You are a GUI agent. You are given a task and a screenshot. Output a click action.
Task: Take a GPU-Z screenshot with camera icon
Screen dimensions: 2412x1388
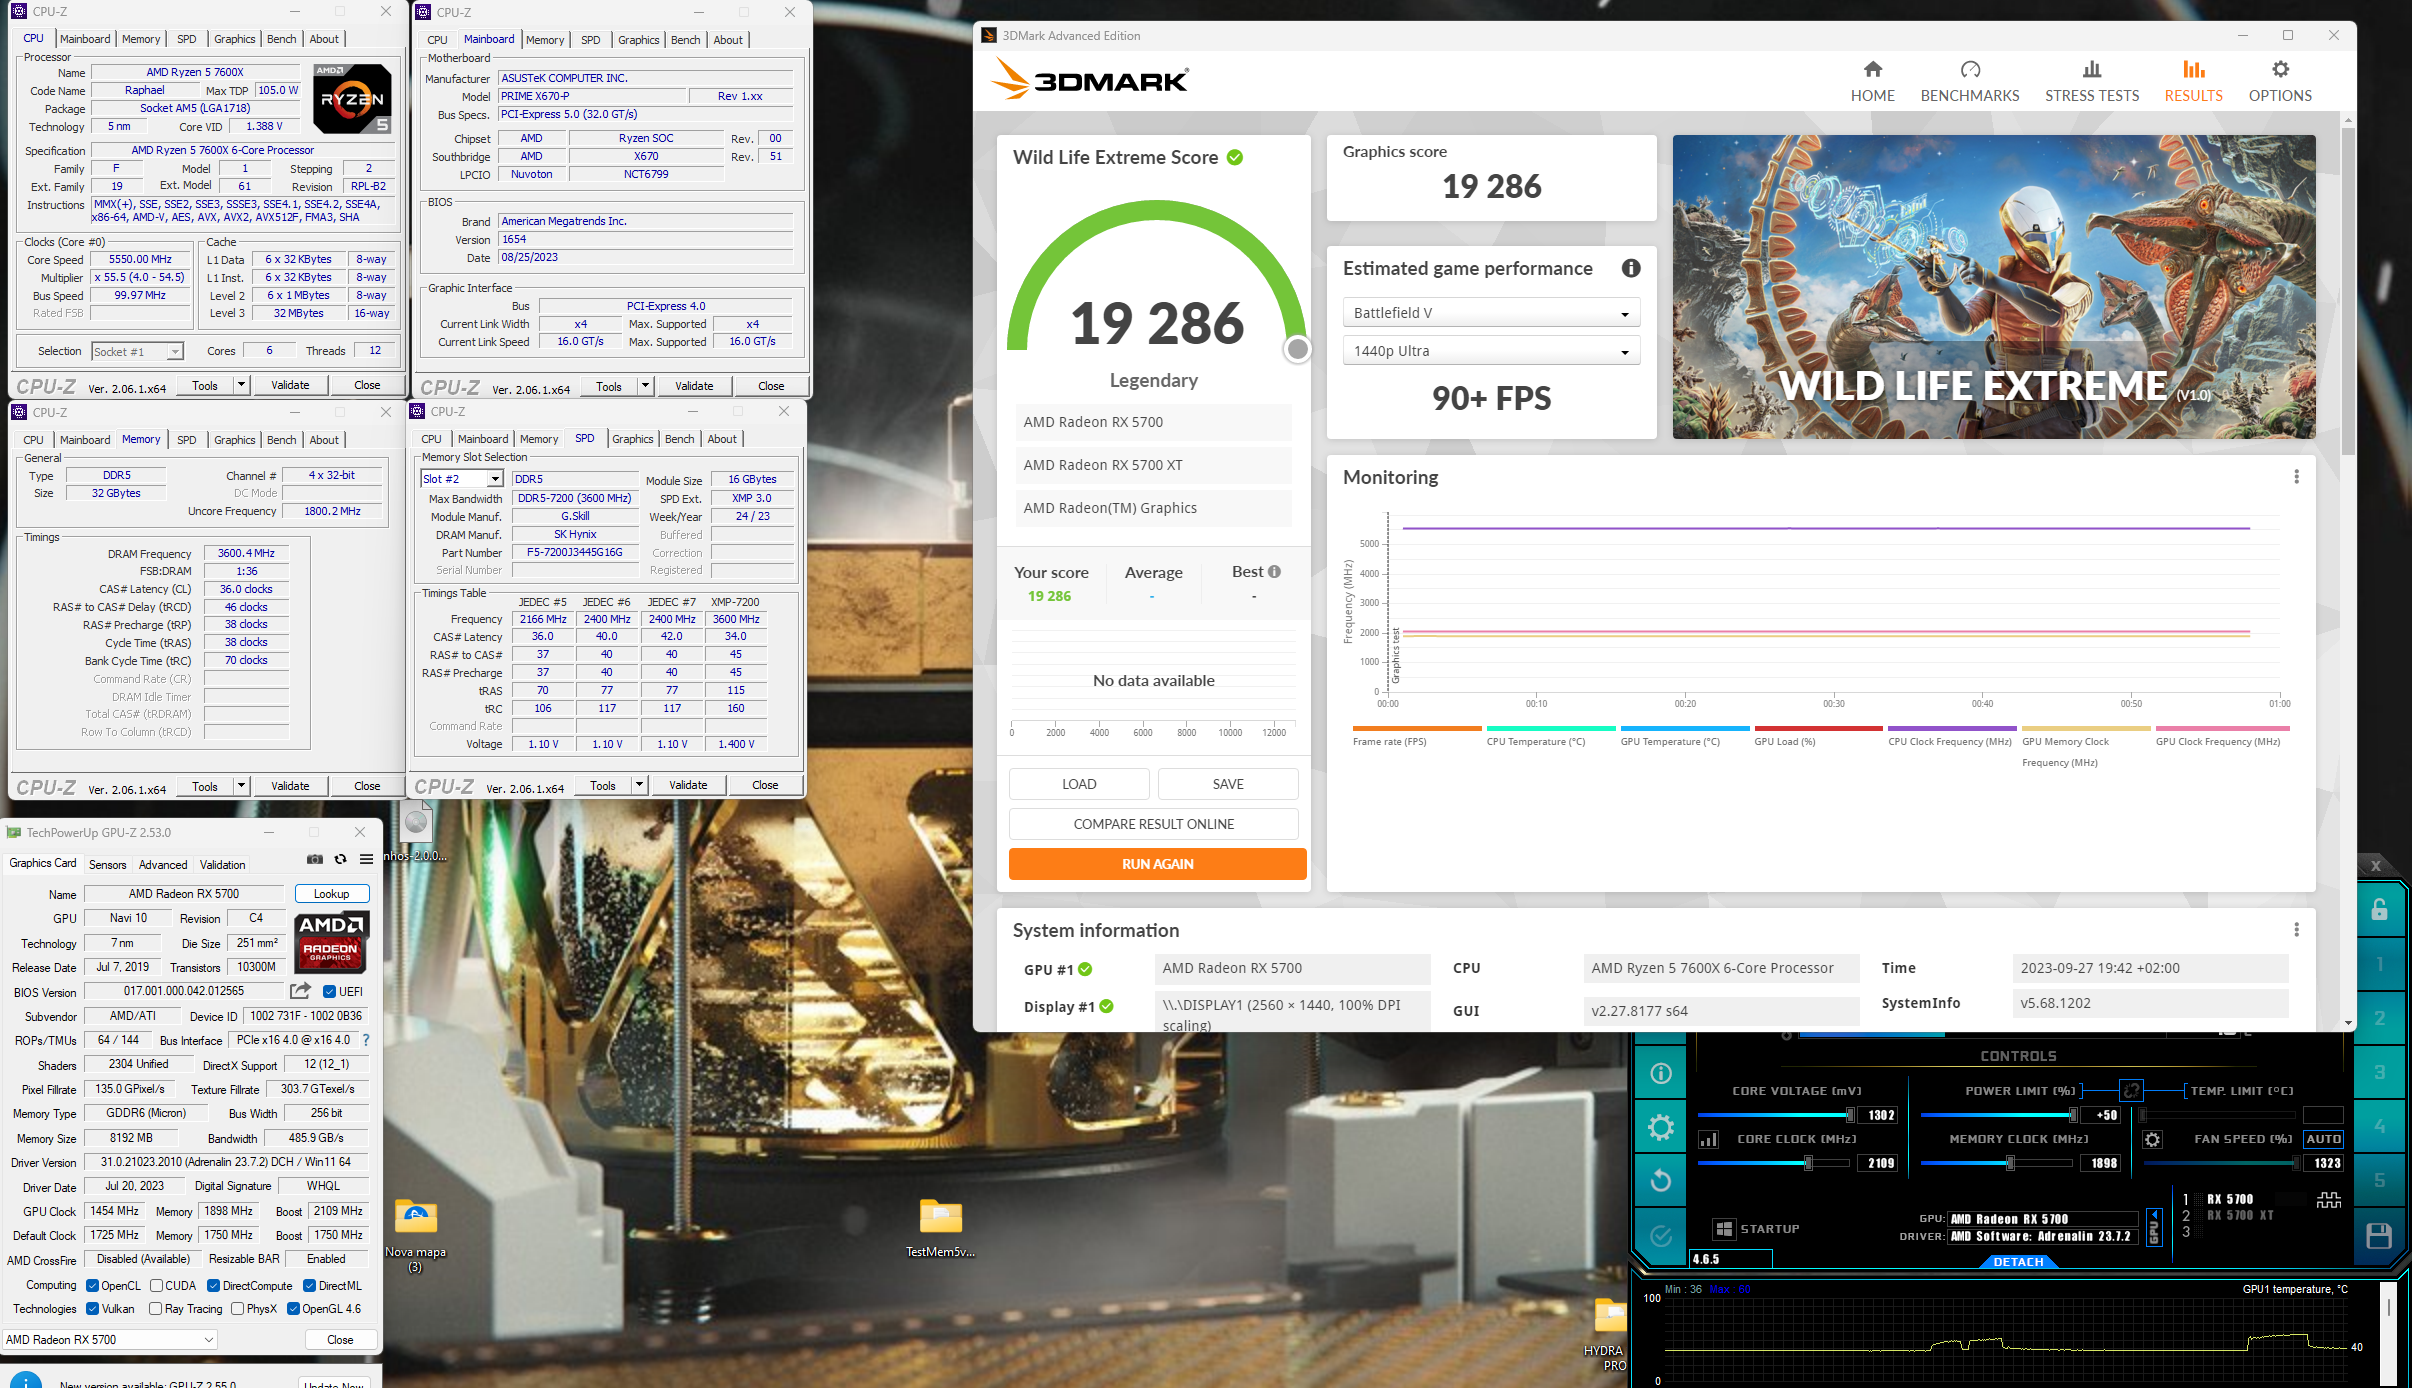[315, 859]
